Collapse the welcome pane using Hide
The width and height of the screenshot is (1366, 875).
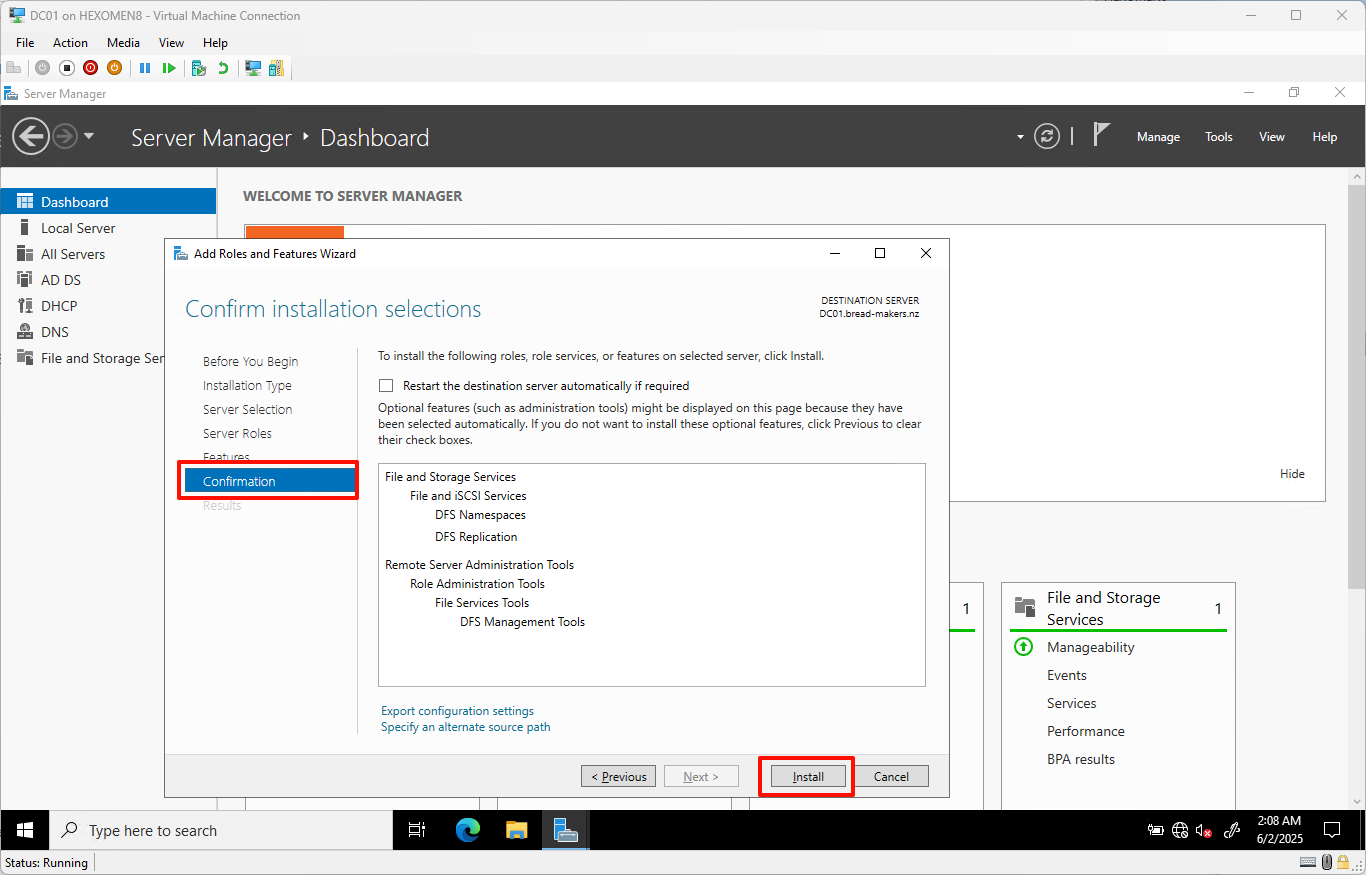click(x=1292, y=473)
